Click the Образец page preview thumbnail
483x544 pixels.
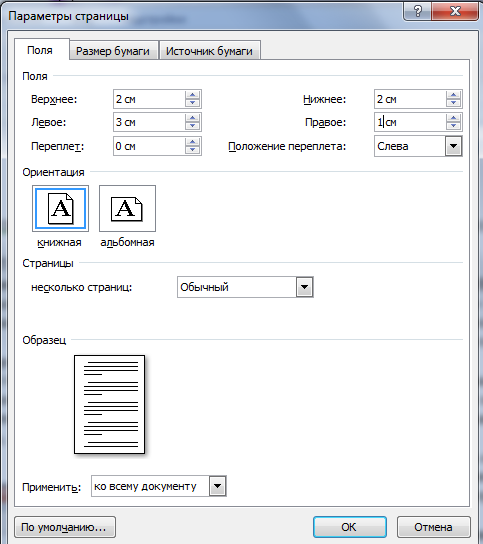(109, 404)
